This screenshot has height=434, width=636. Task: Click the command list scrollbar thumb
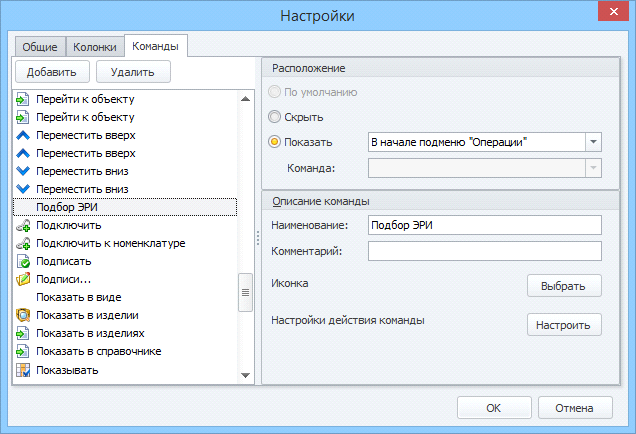click(x=245, y=292)
